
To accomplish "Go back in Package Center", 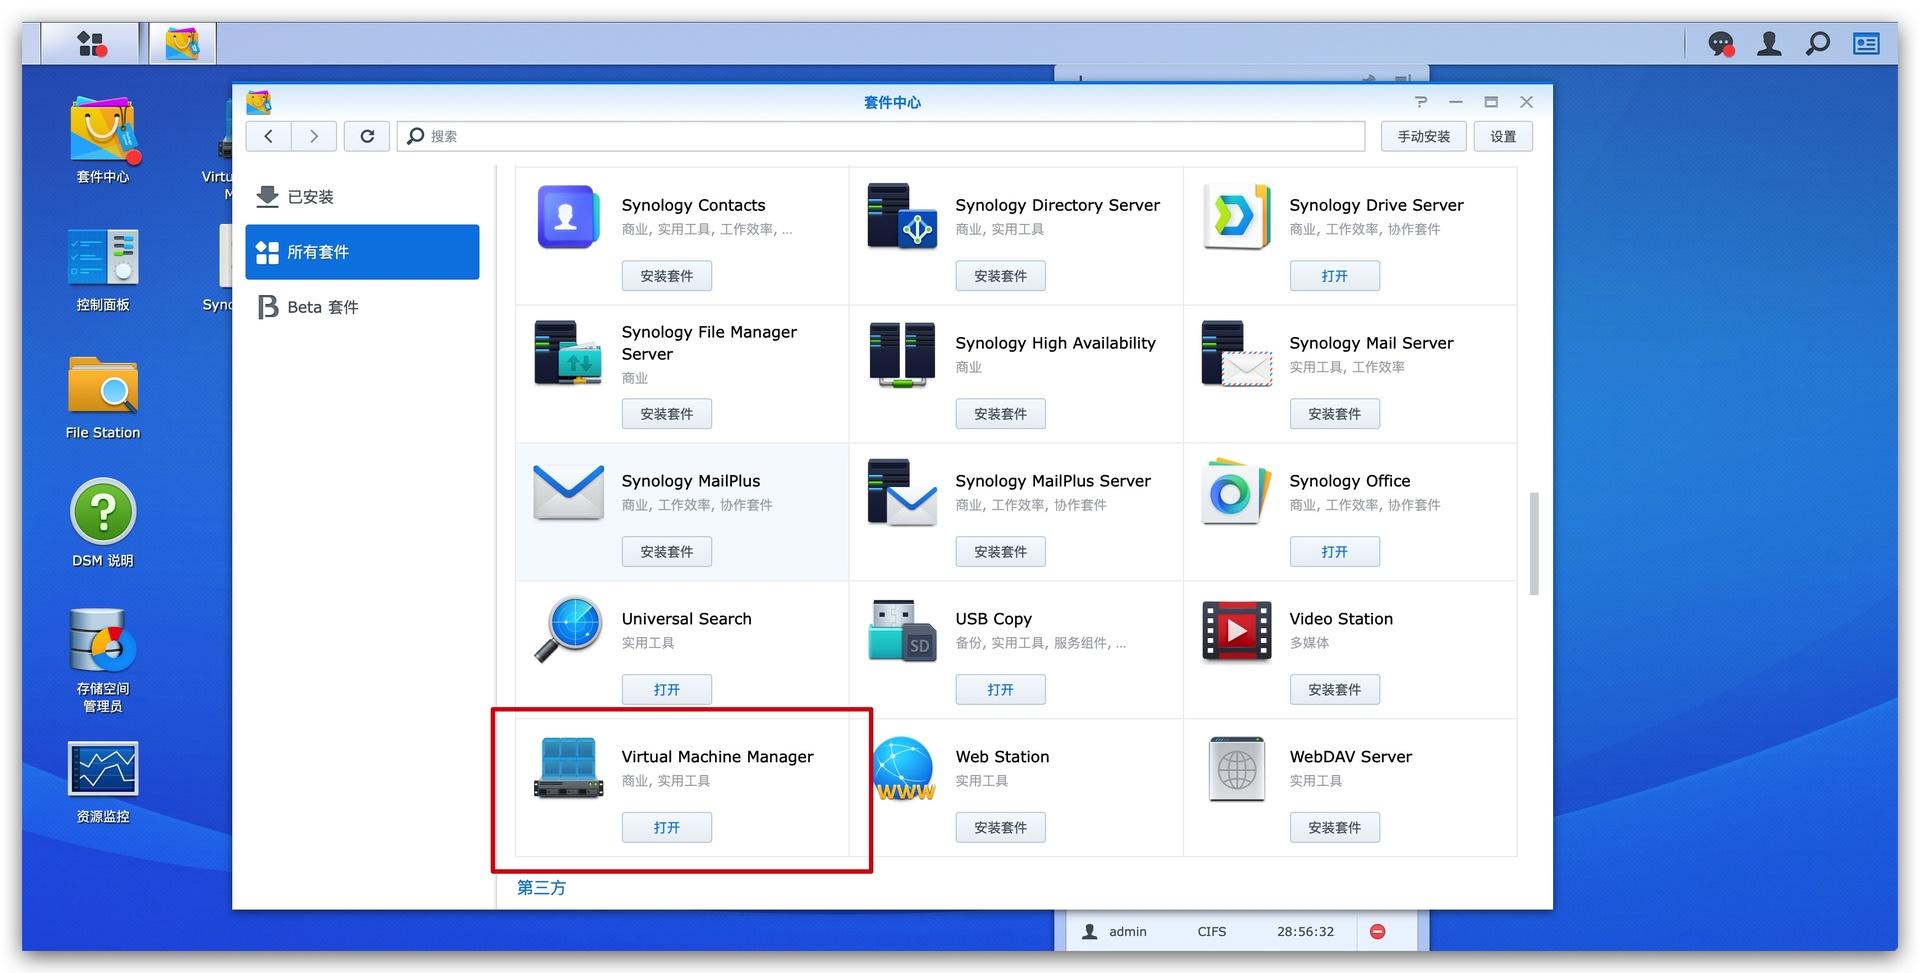I will click(268, 136).
